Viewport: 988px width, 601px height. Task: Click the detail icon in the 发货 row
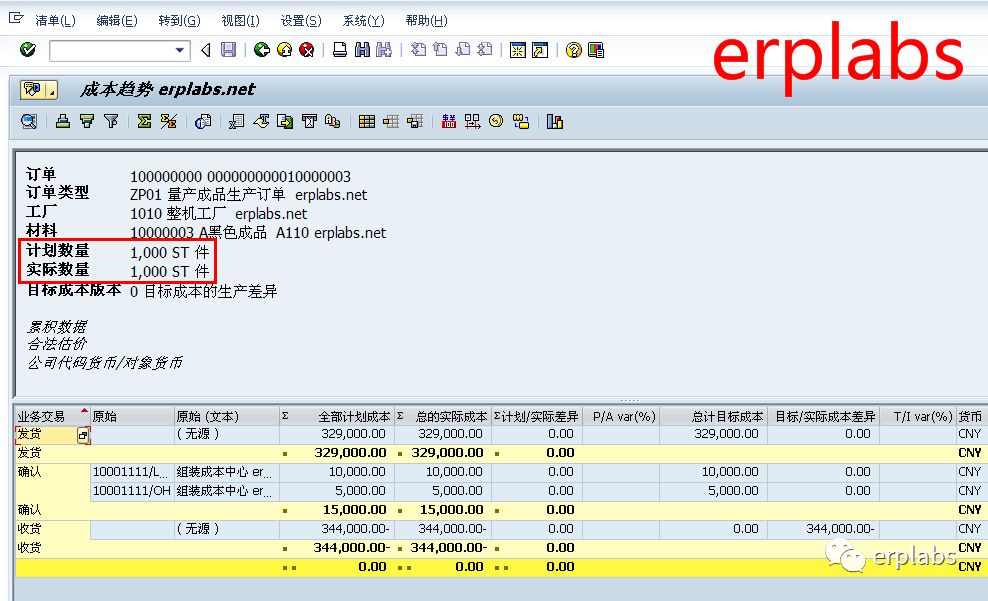[82, 435]
